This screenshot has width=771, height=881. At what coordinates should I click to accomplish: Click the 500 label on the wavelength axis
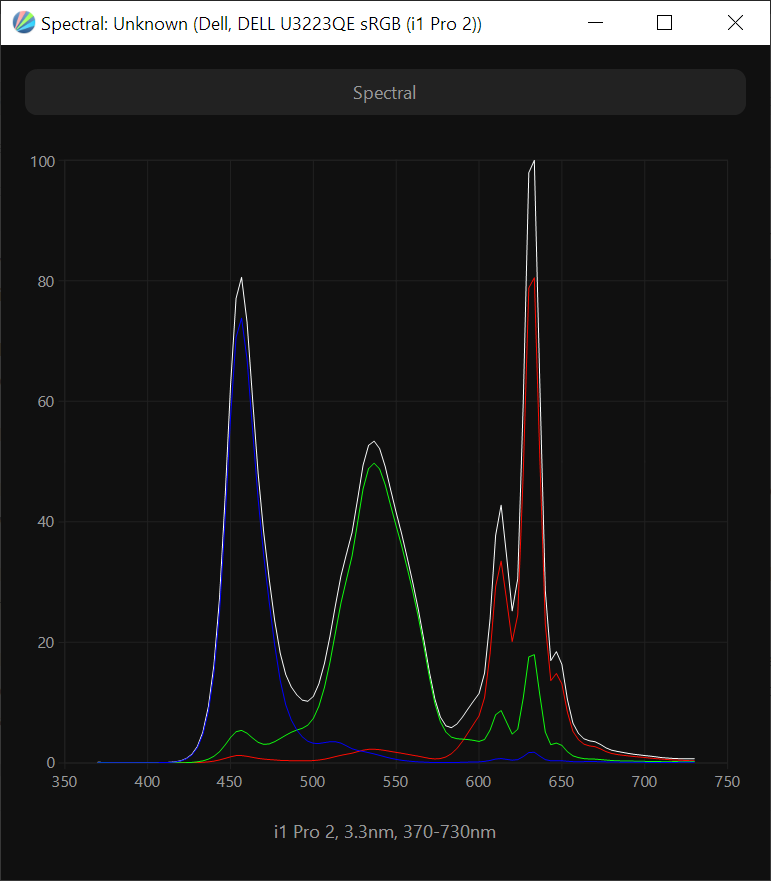coord(313,782)
